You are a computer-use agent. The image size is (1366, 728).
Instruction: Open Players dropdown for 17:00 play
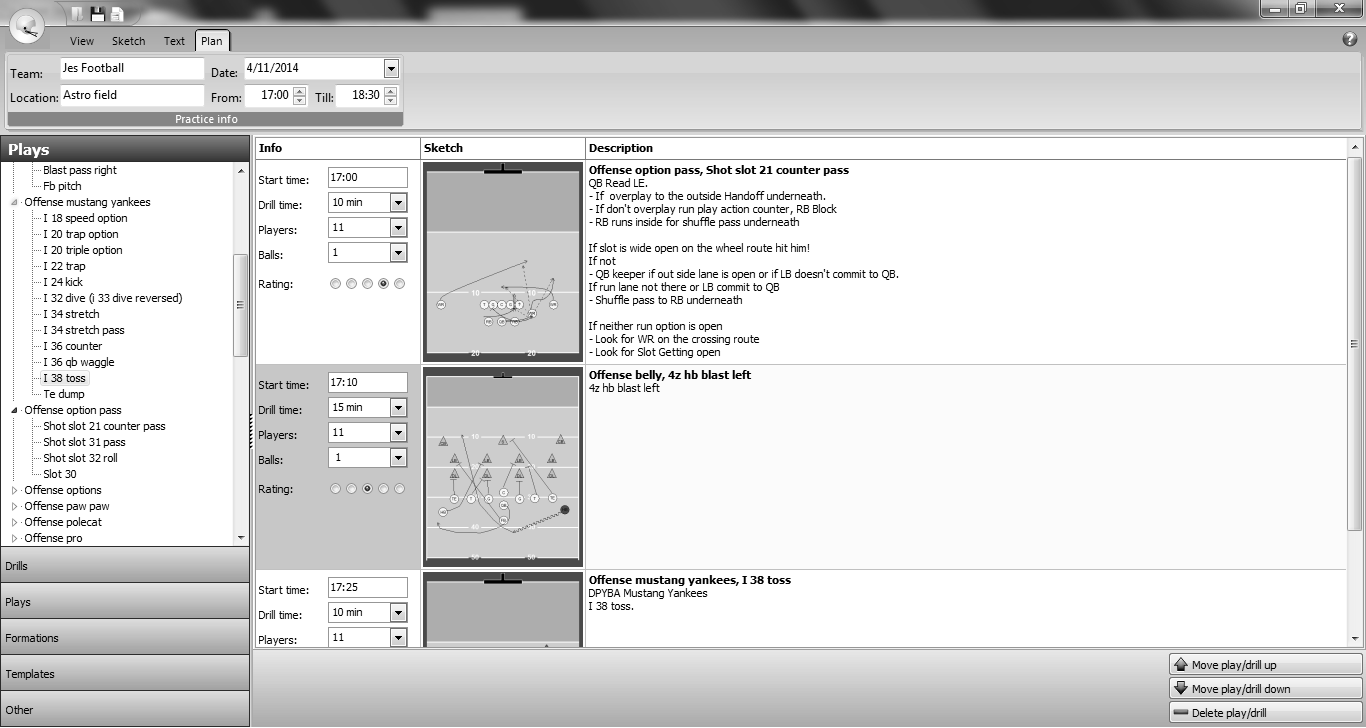point(398,228)
